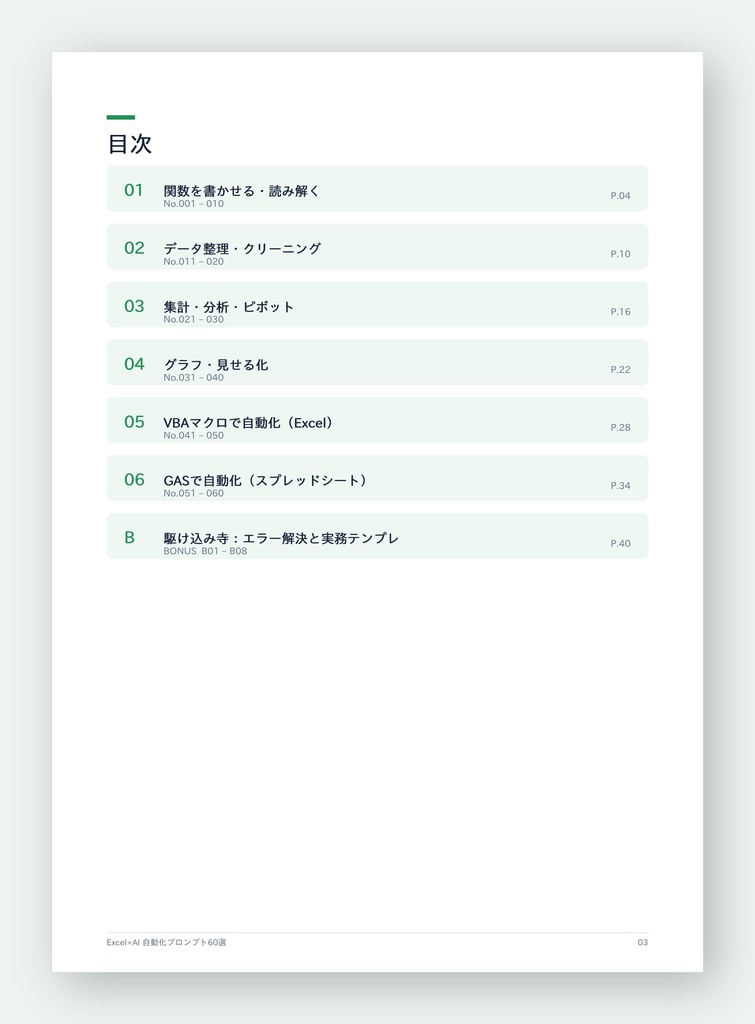Click page reference P.16
755x1024 pixels.
click(620, 312)
